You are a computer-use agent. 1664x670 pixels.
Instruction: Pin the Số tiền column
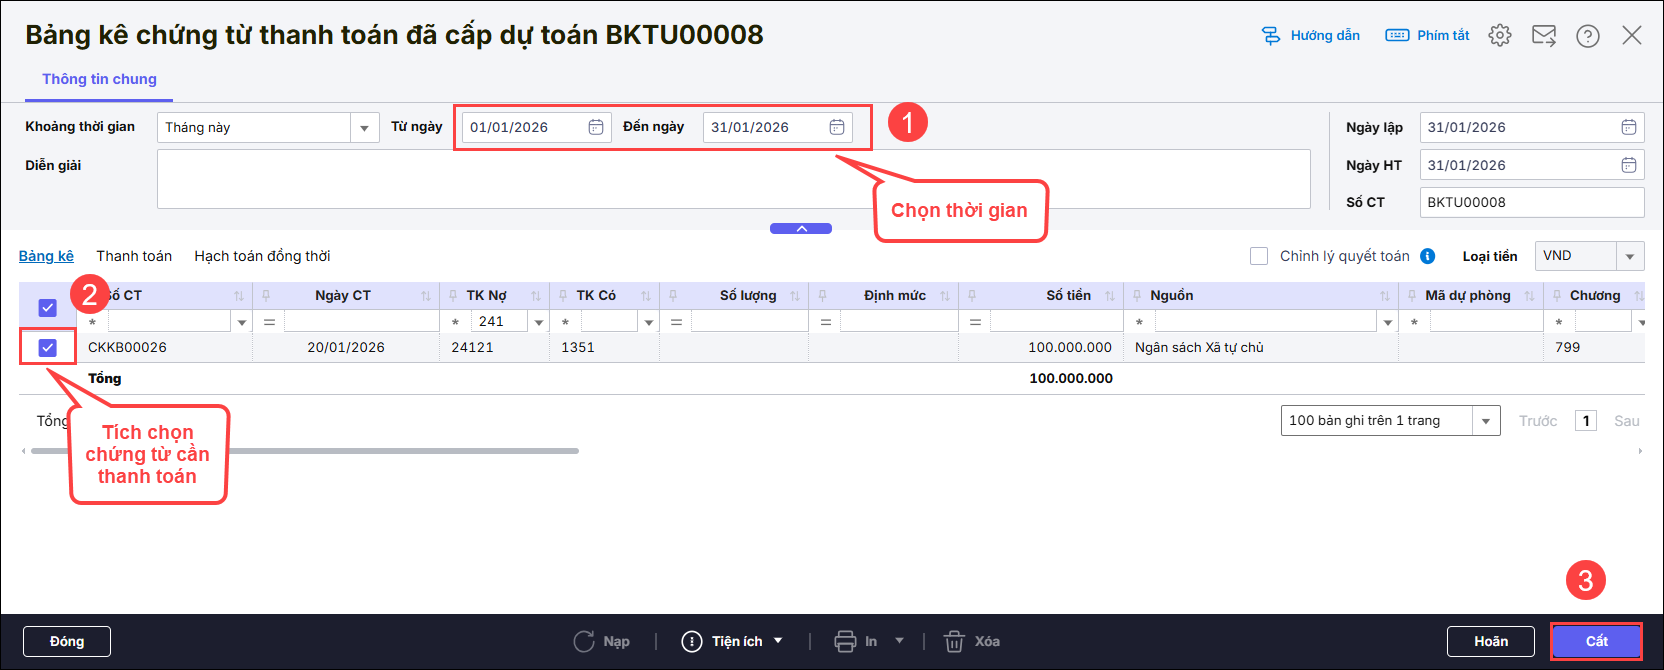[972, 296]
